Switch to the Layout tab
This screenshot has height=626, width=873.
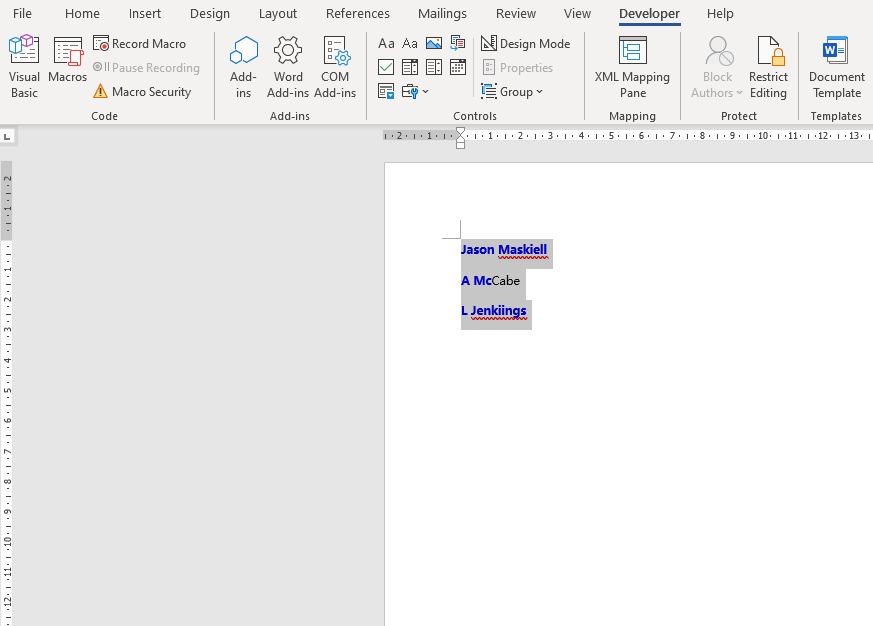(278, 13)
